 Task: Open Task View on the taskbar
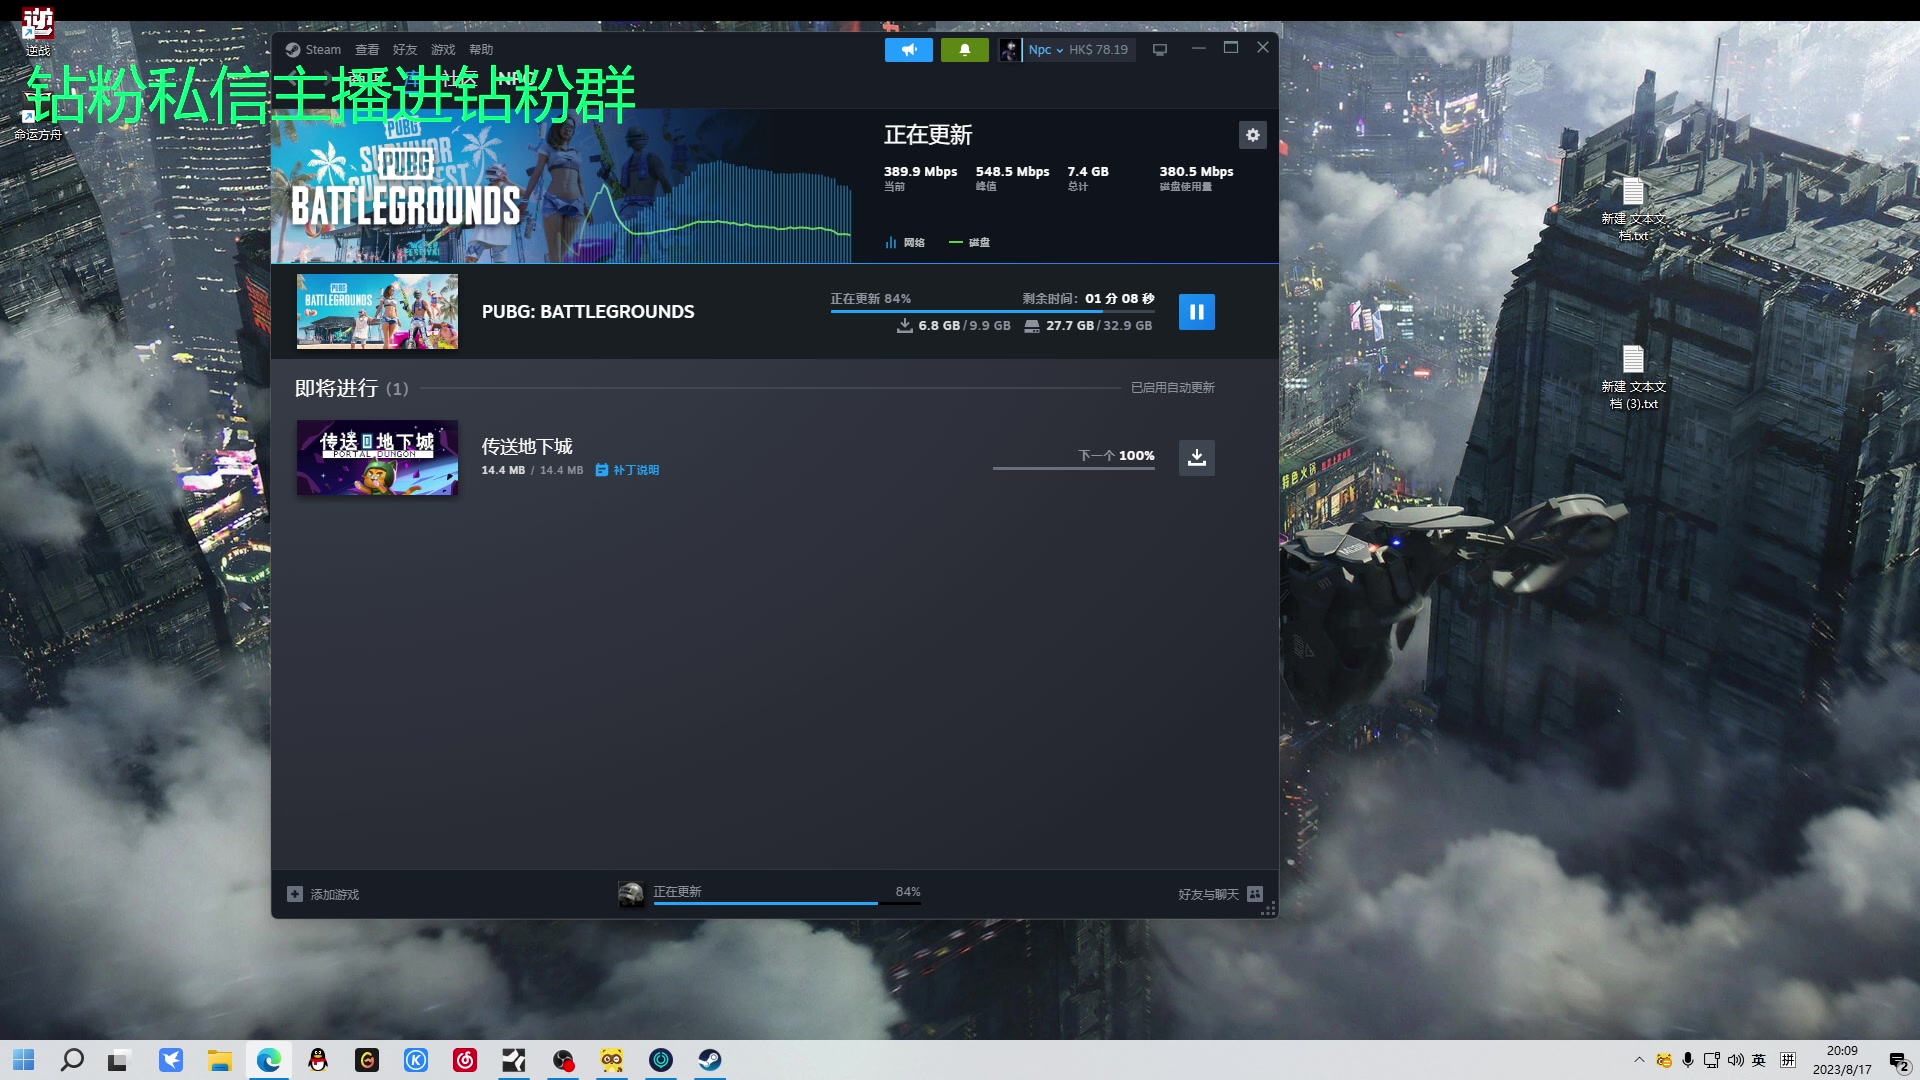(118, 1060)
